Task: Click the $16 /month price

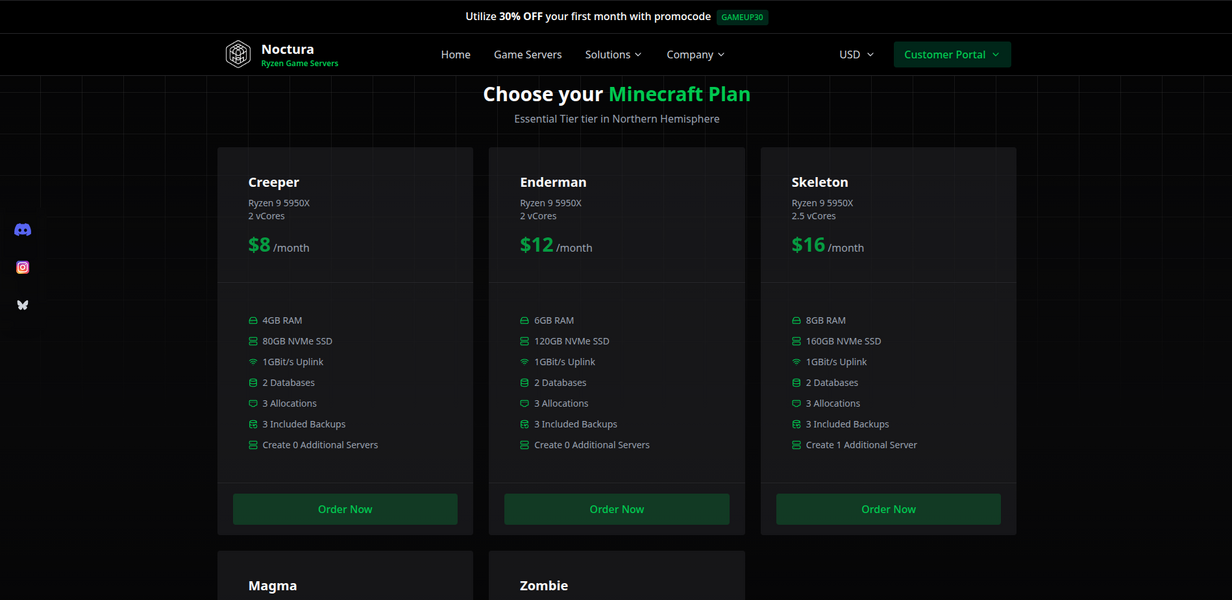Action: [x=828, y=245]
